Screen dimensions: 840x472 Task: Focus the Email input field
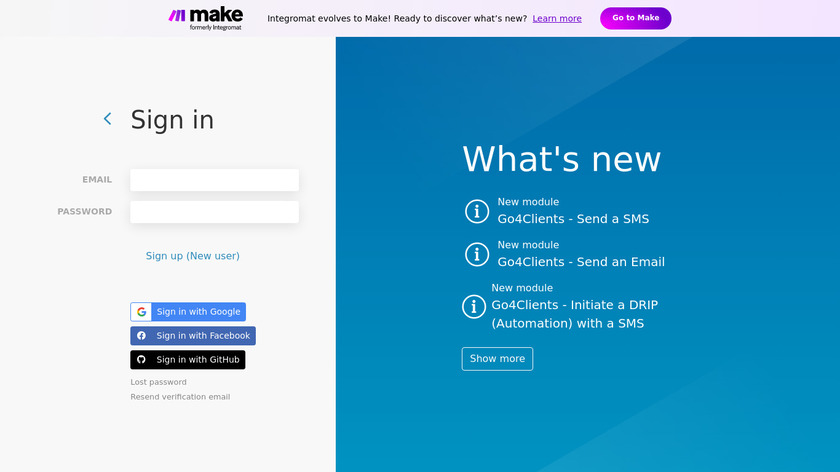(x=214, y=180)
